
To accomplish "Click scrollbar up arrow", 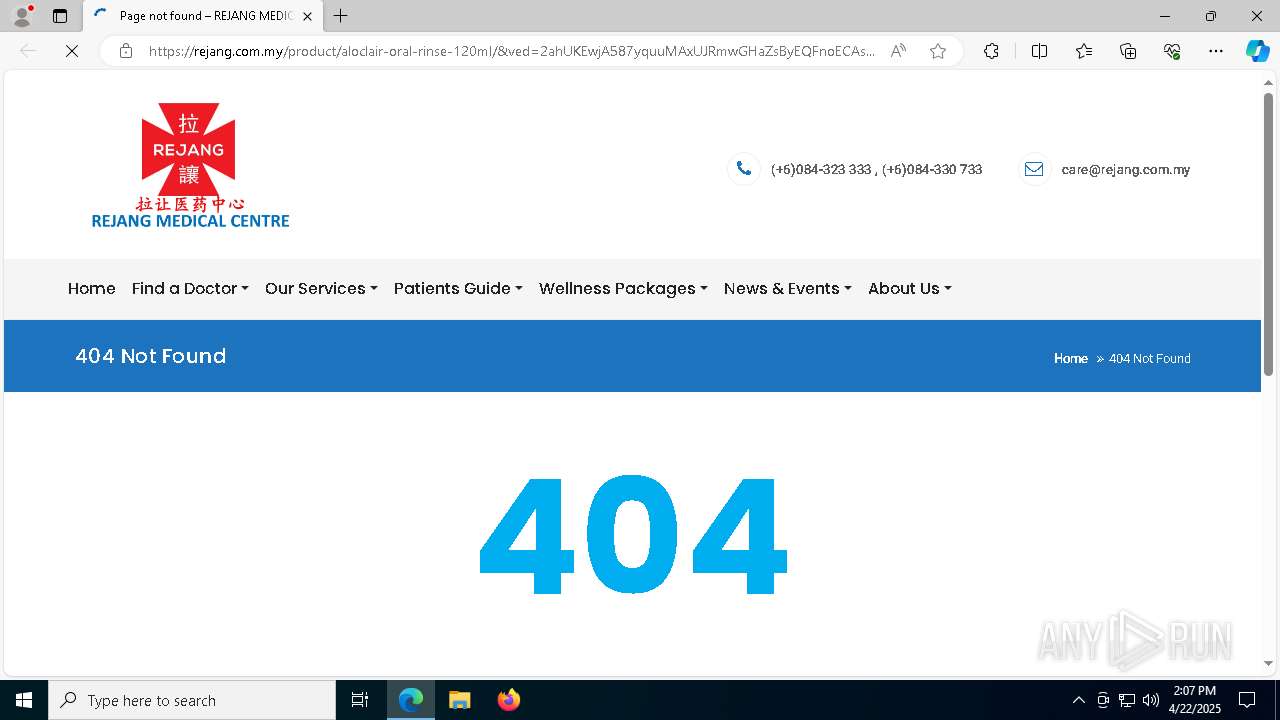I will click(1268, 83).
